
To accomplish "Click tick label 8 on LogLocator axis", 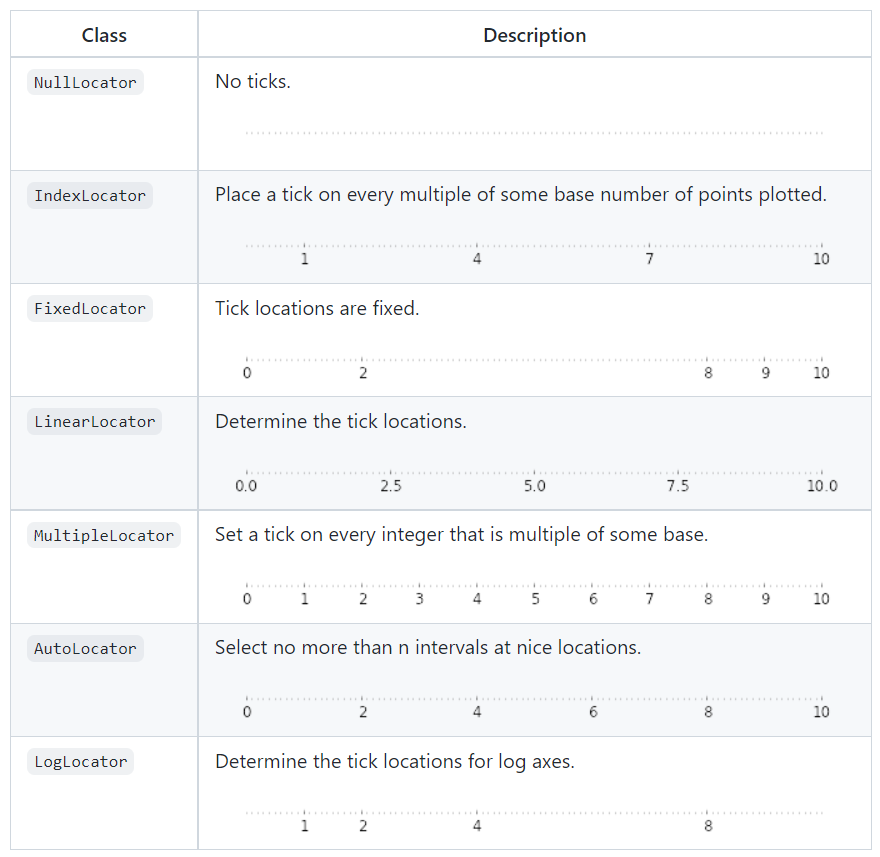I will 708,826.
